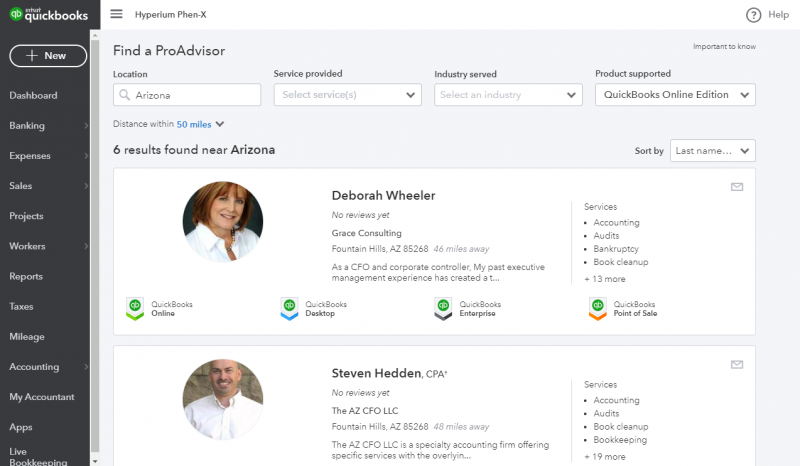Change Distance within 50 miles dropdown
The height and width of the screenshot is (466, 800).
pyautogui.click(x=200, y=124)
